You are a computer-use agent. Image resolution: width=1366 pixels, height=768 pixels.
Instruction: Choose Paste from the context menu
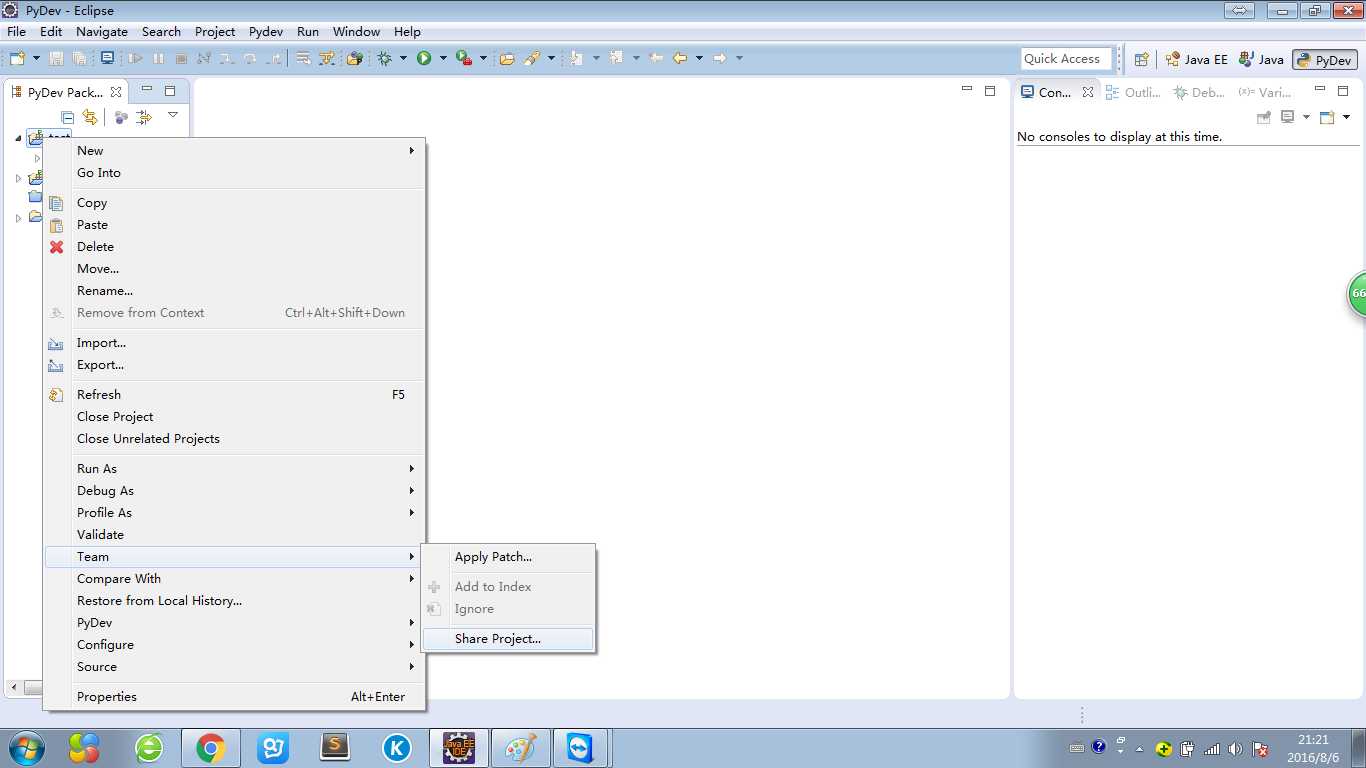[235, 225]
